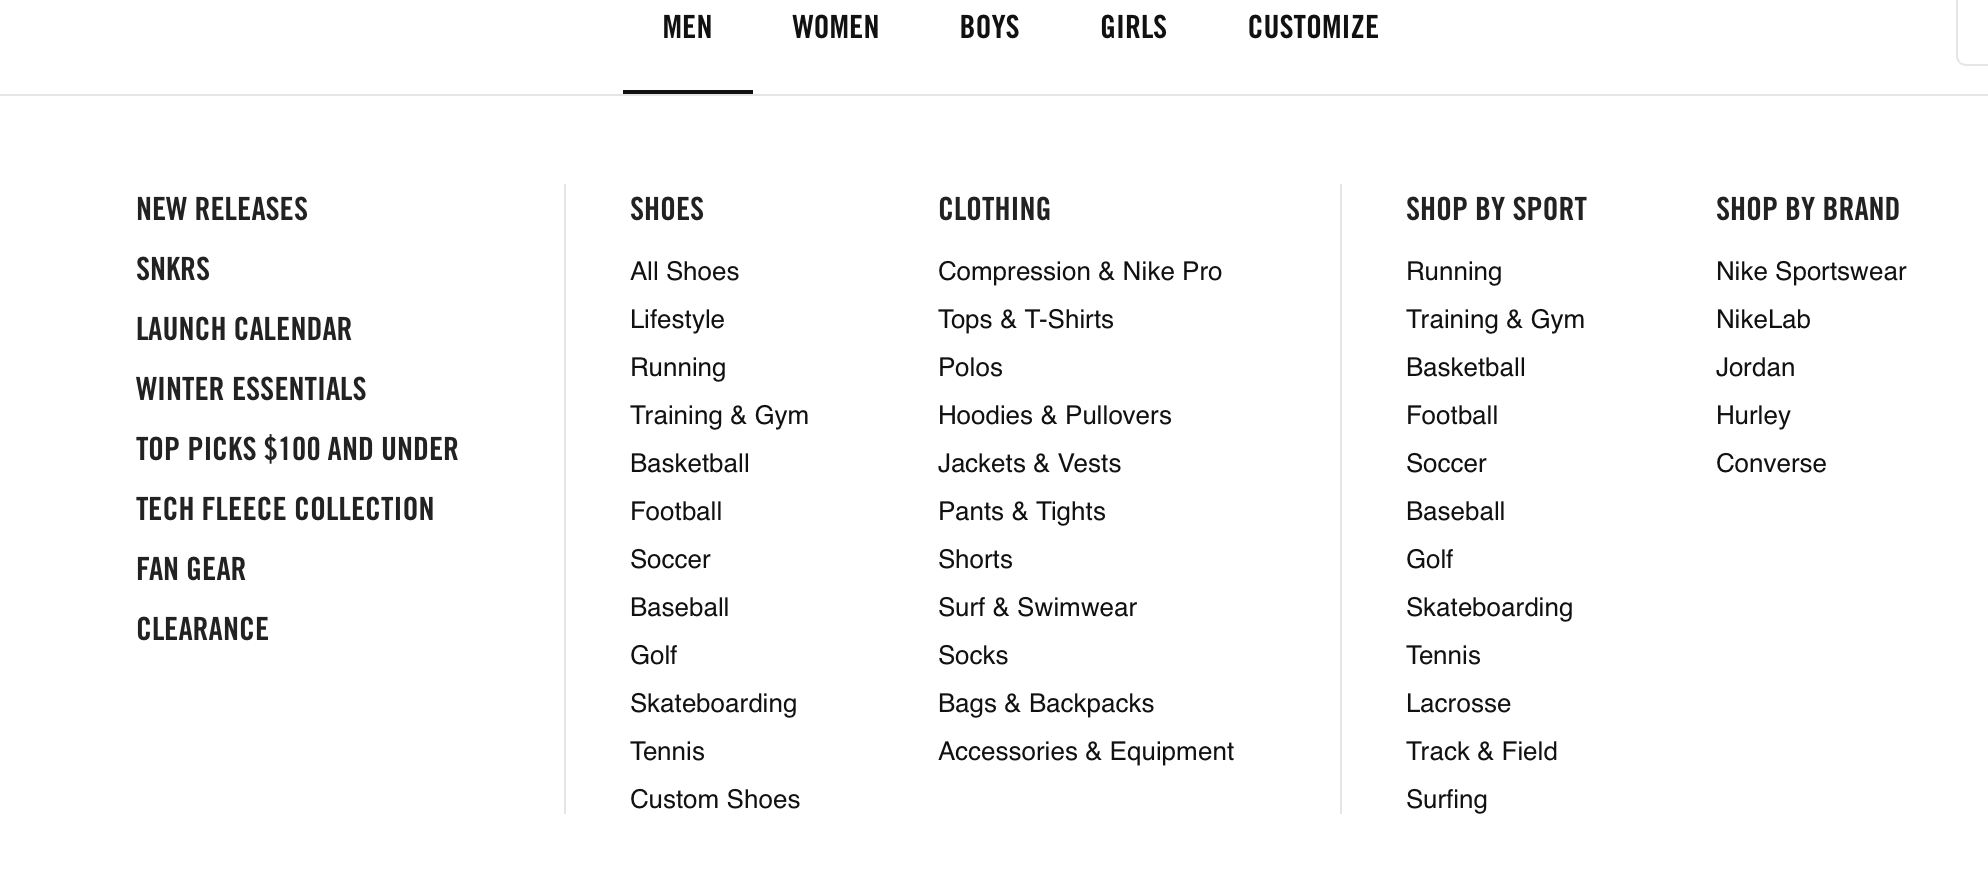
Task: Open the Converse brand link
Action: [1770, 464]
